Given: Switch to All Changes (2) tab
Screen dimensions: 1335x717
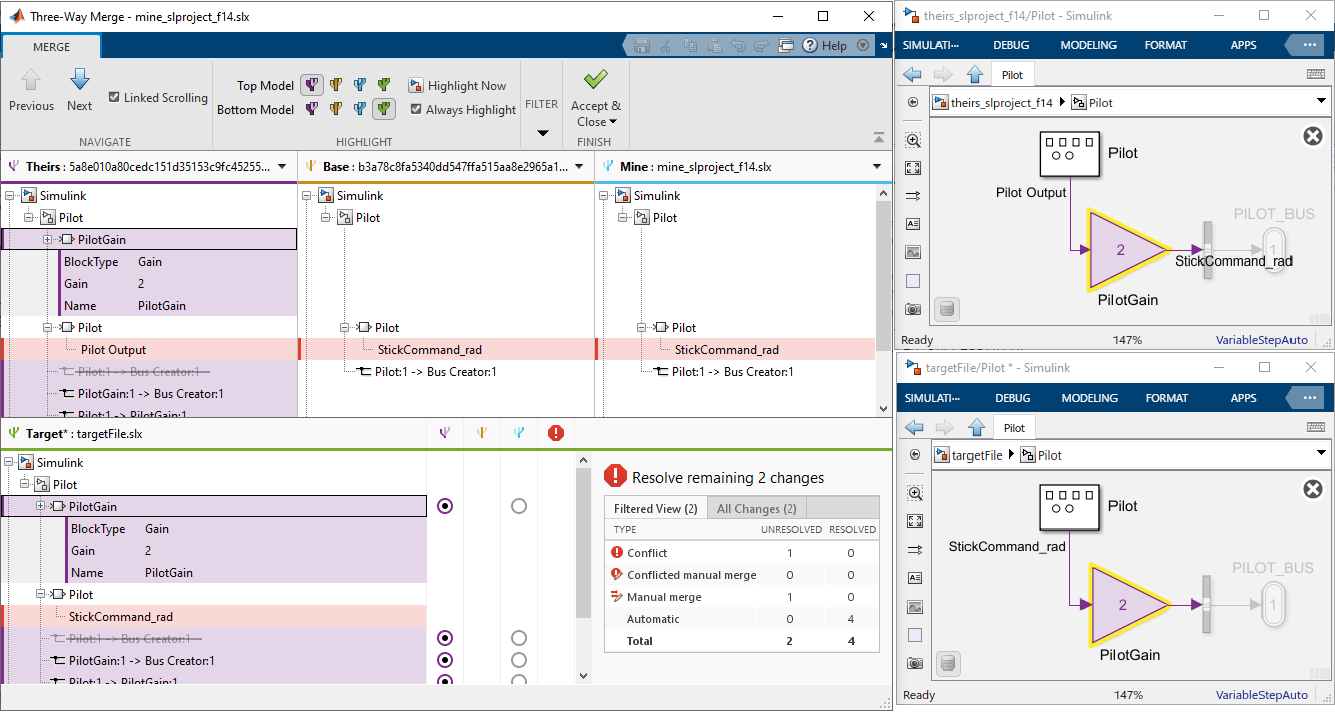Looking at the screenshot, I should (x=756, y=508).
